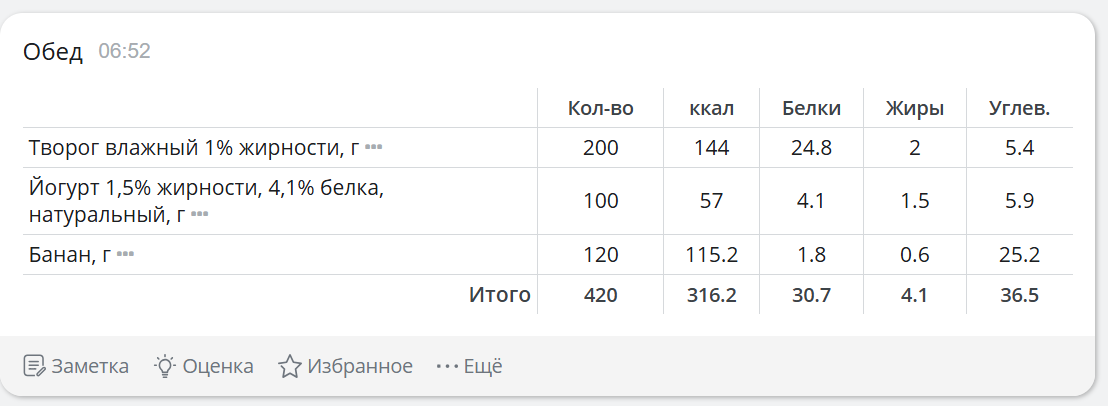1108x406 pixels.
Task: Click the ккал column header
Action: click(x=712, y=109)
